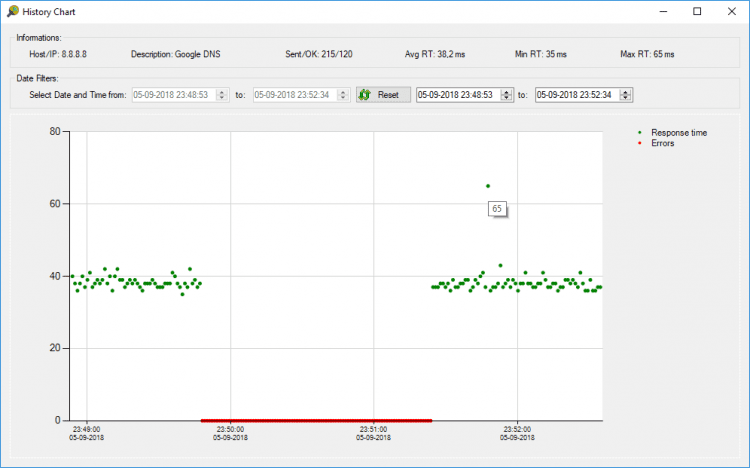This screenshot has width=750, height=468.
Task: Click the active end date field 23:52:34
Action: point(575,95)
